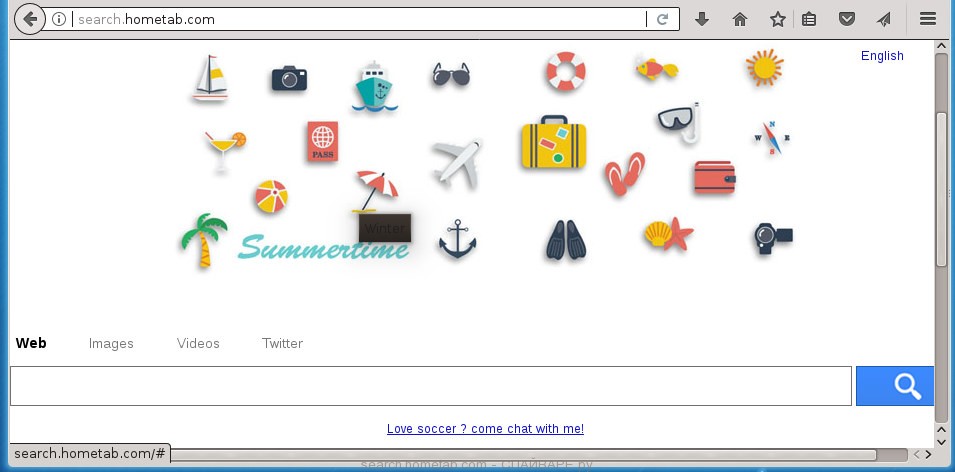Viewport: 955px width, 472px height.
Task: Save page to Pocket icon
Action: click(847, 19)
